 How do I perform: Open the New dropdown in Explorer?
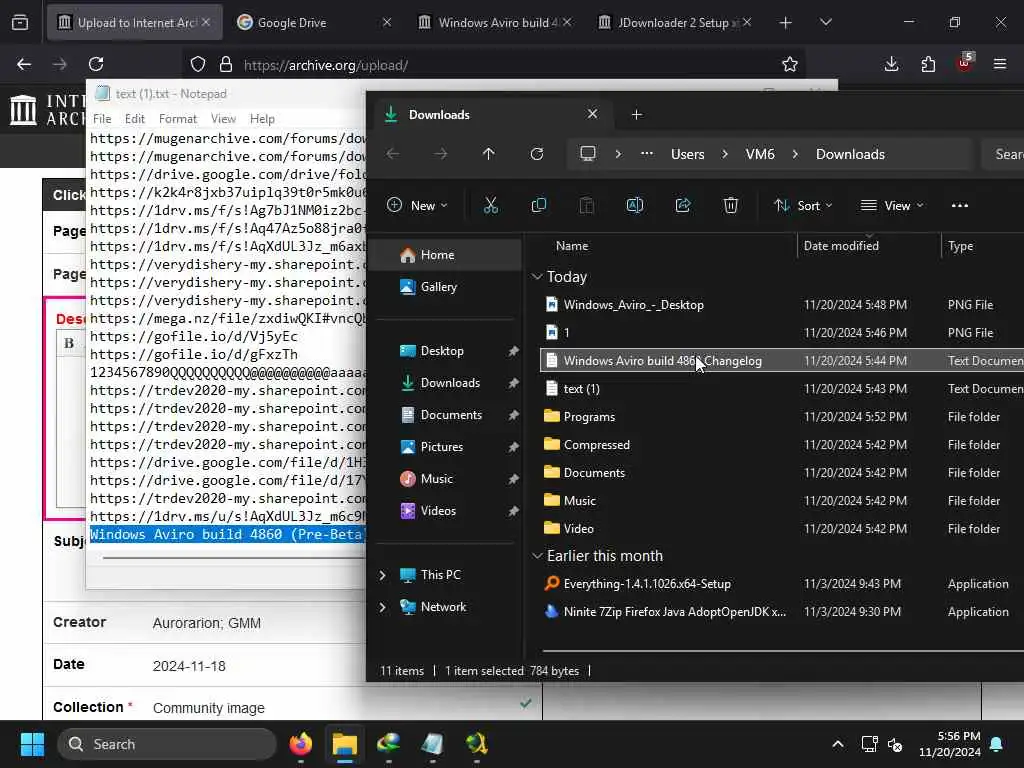pyautogui.click(x=417, y=206)
